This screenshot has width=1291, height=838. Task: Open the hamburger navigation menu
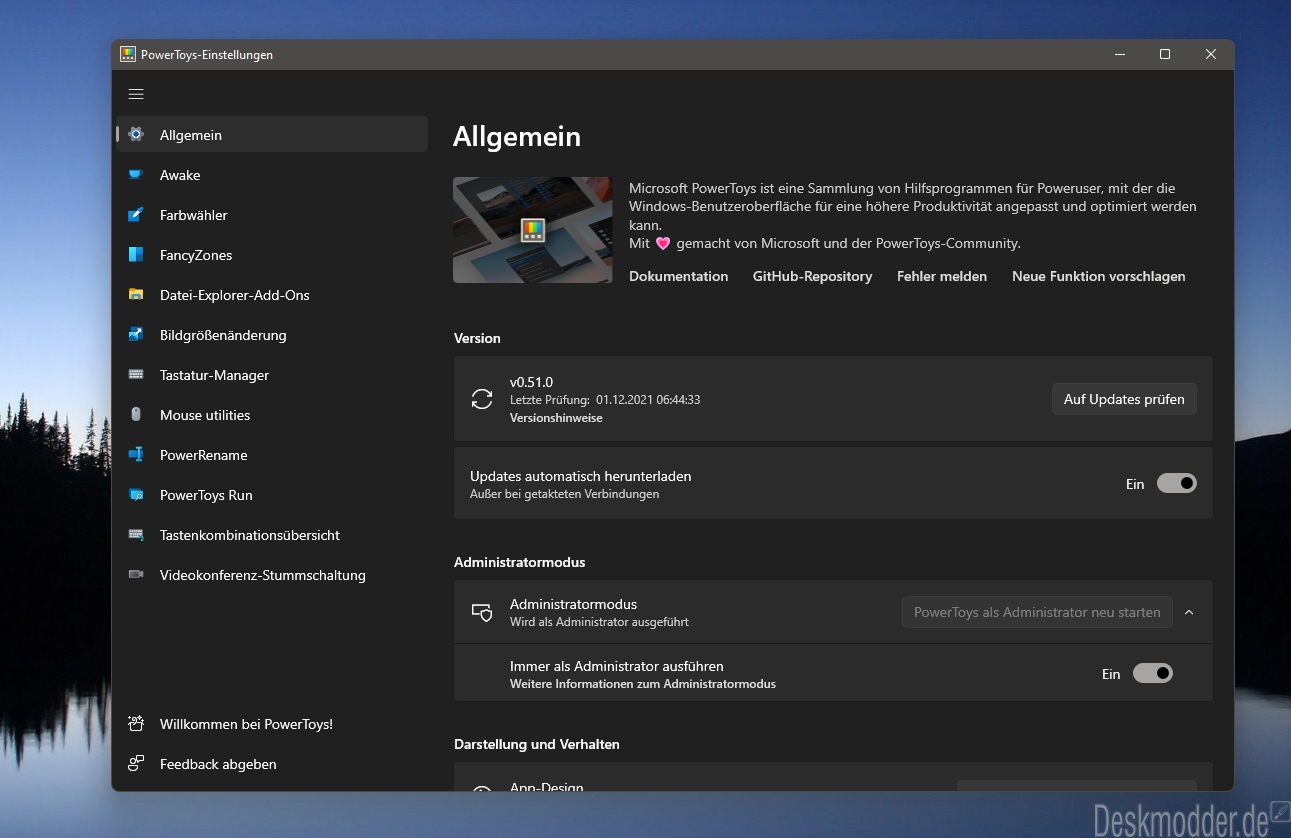click(x=136, y=94)
